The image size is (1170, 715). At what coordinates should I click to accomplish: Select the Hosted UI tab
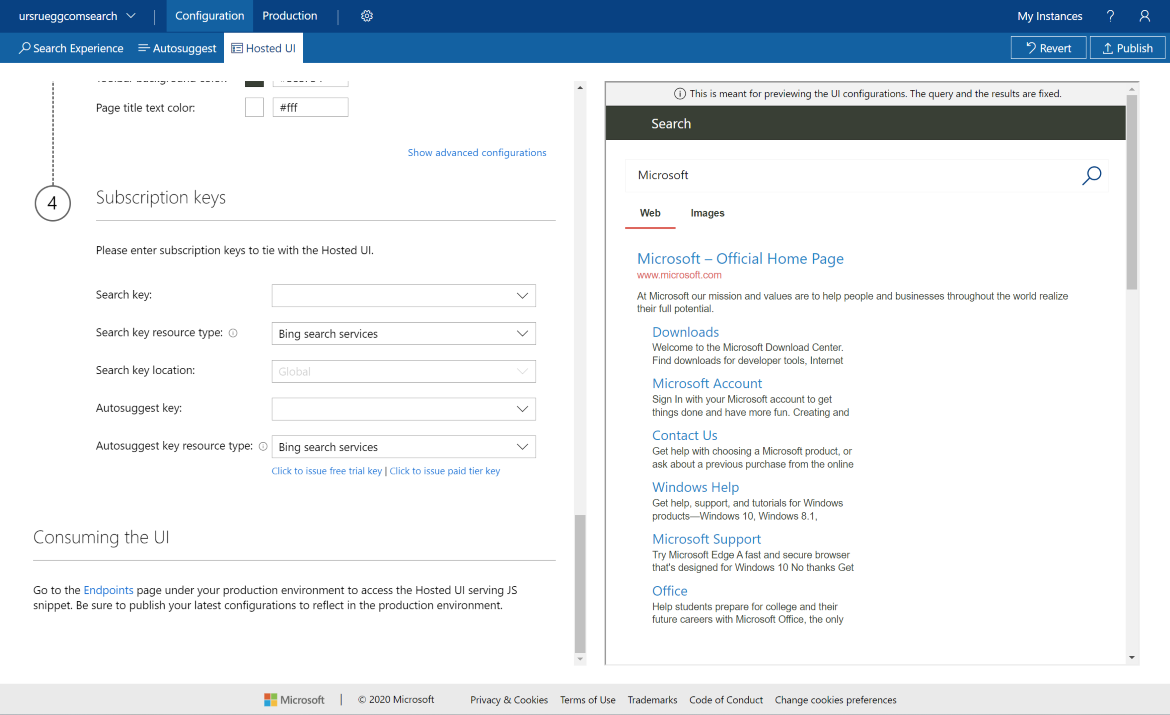263,48
